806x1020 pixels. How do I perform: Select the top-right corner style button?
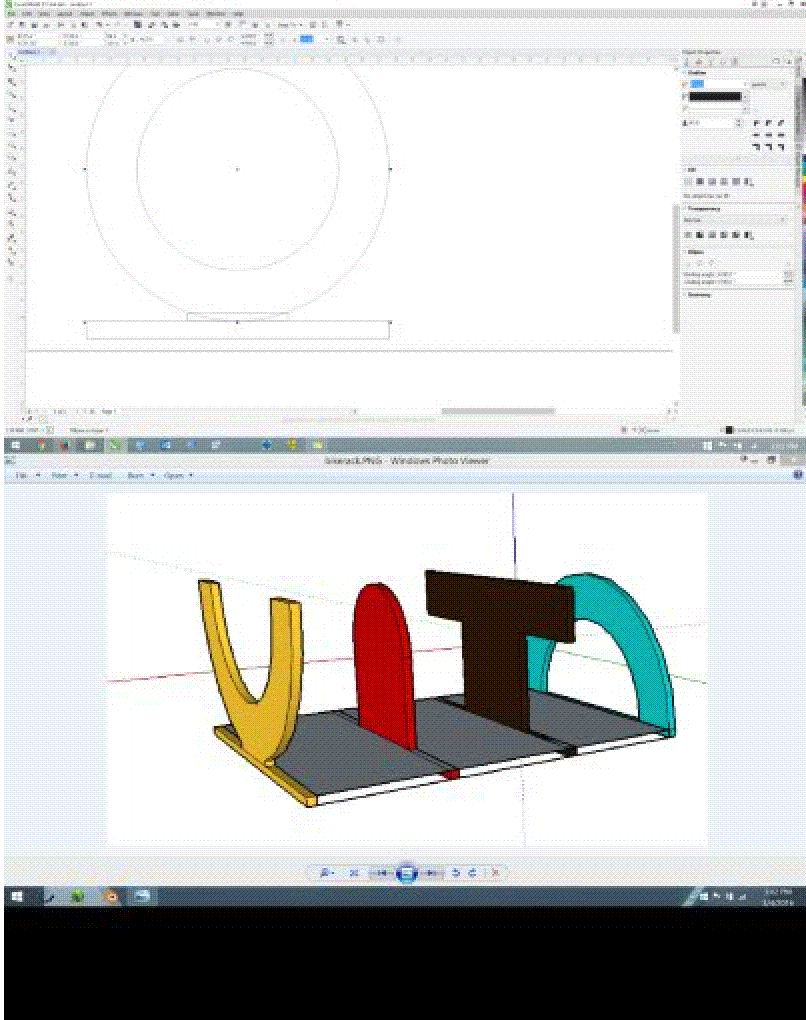[x=781, y=122]
